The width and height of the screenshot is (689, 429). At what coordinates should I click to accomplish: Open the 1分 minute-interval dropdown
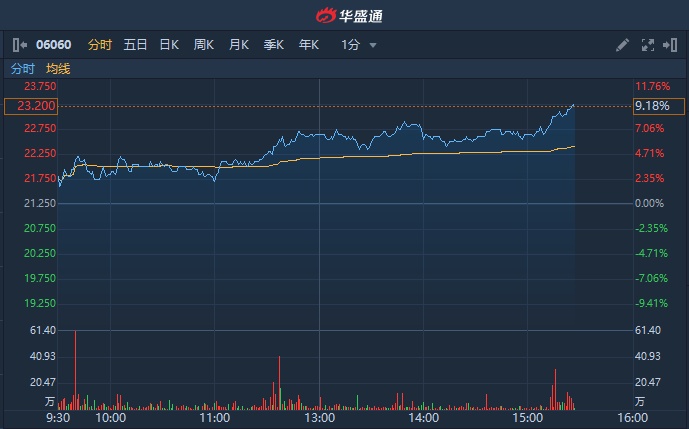358,45
